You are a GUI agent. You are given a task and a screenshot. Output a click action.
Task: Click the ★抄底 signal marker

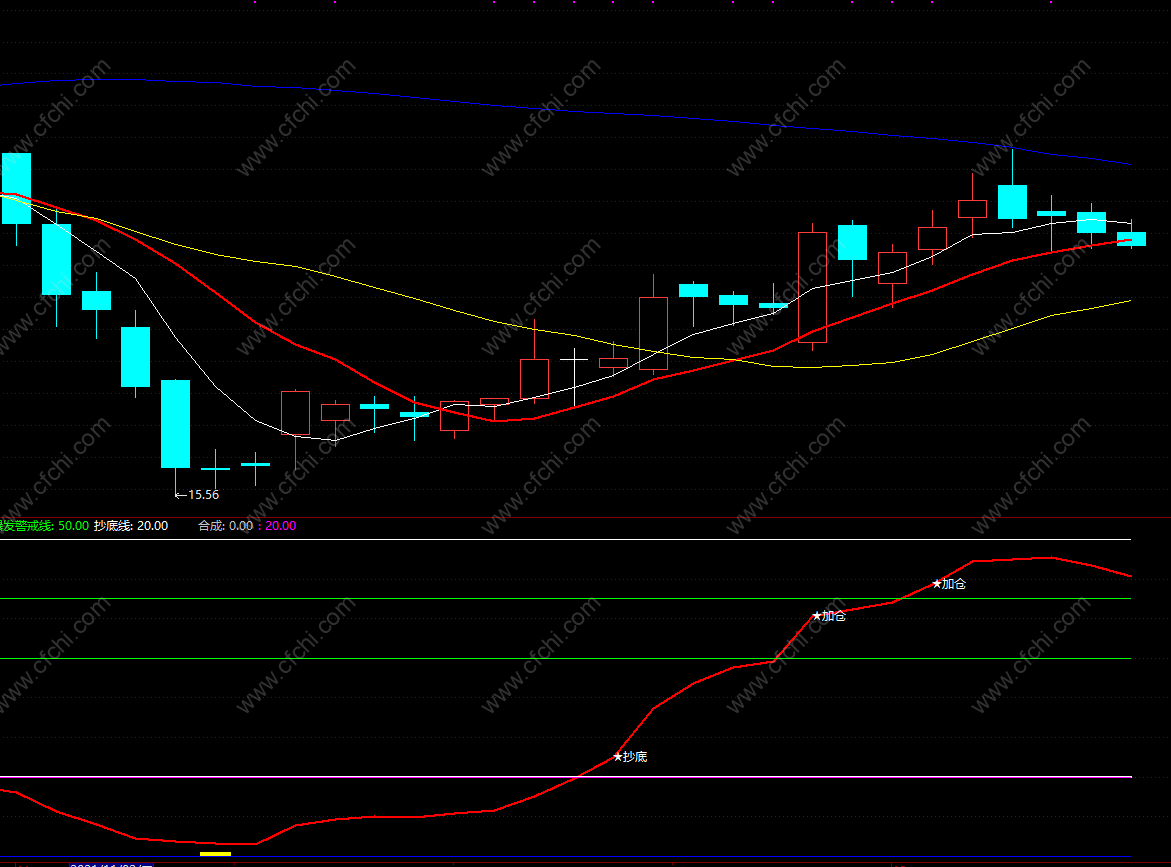point(630,756)
